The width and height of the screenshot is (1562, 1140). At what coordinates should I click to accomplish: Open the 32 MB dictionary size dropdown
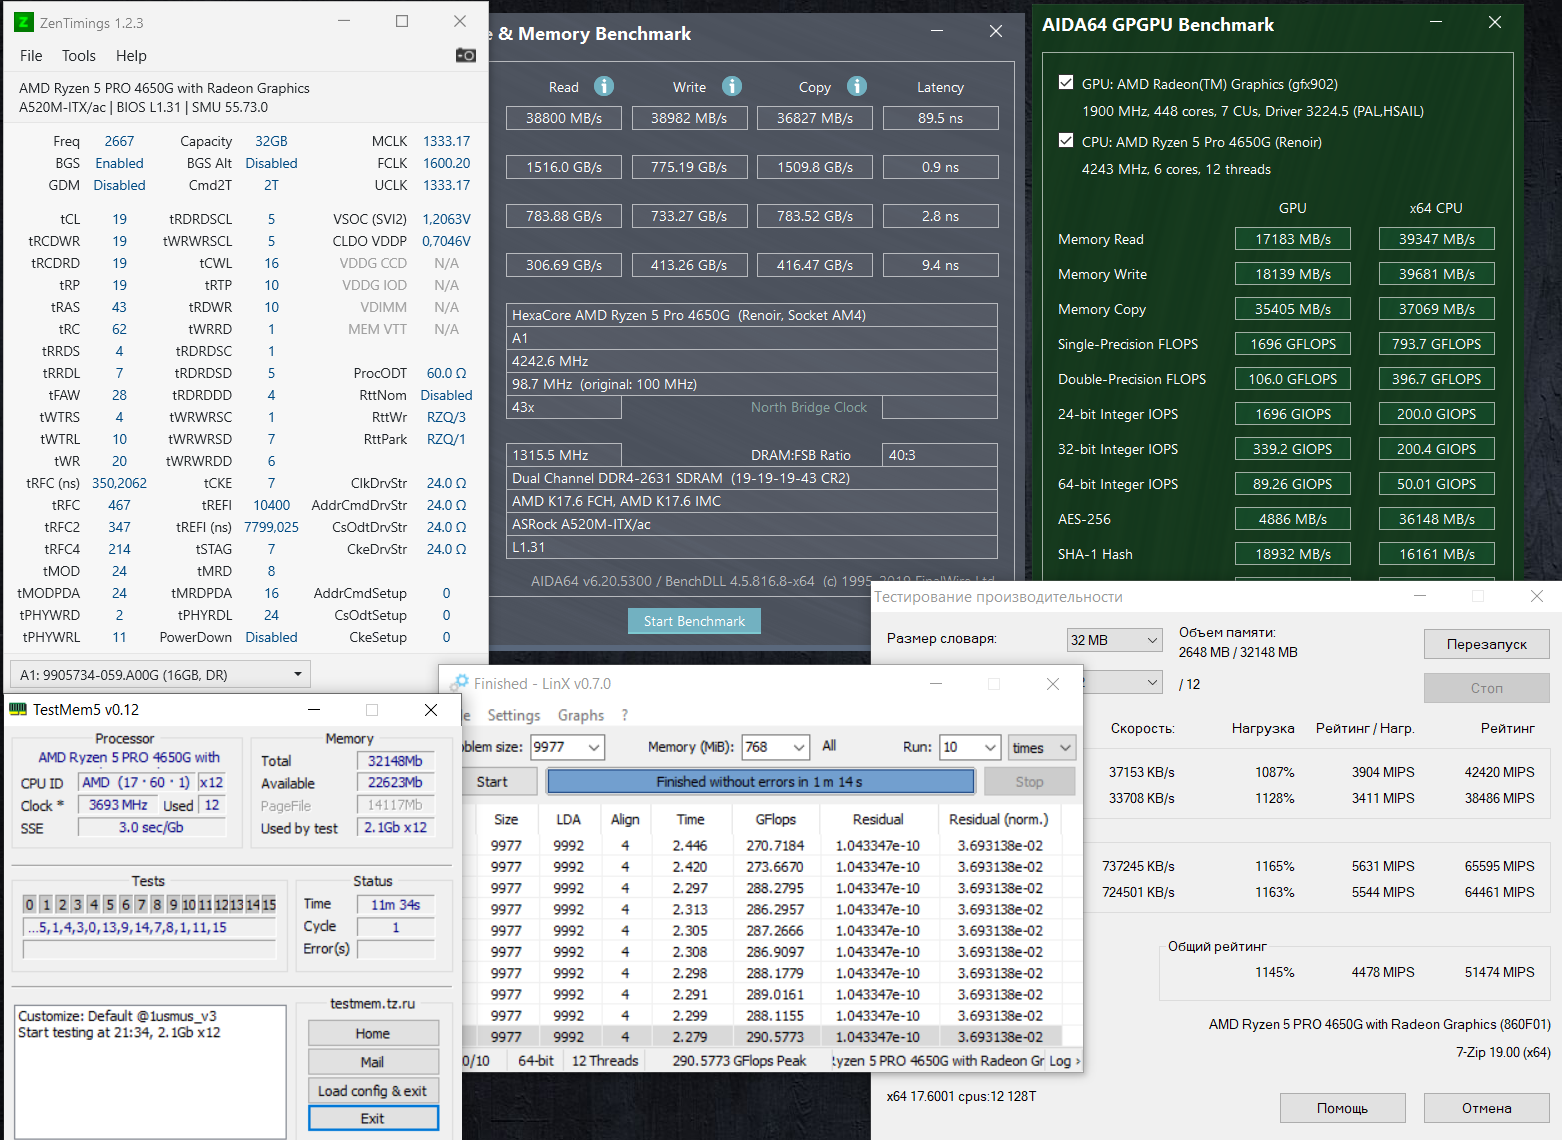click(1114, 640)
